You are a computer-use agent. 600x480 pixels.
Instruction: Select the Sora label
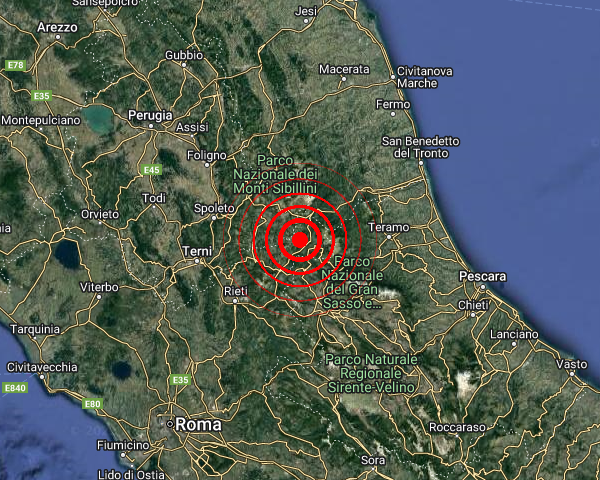click(373, 460)
